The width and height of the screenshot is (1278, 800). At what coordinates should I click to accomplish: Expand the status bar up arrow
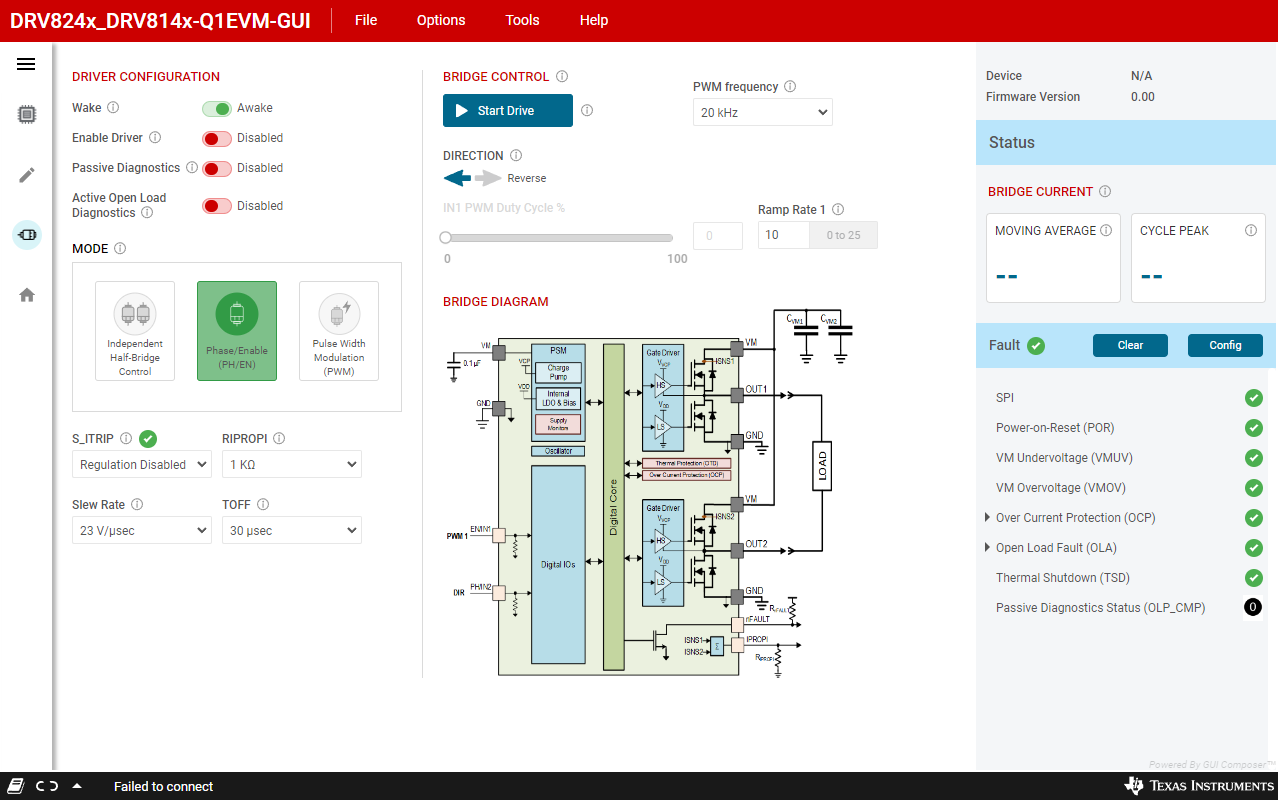pyautogui.click(x=77, y=786)
